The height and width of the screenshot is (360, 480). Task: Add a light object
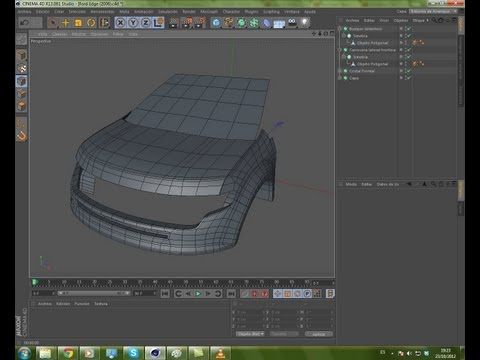305,23
